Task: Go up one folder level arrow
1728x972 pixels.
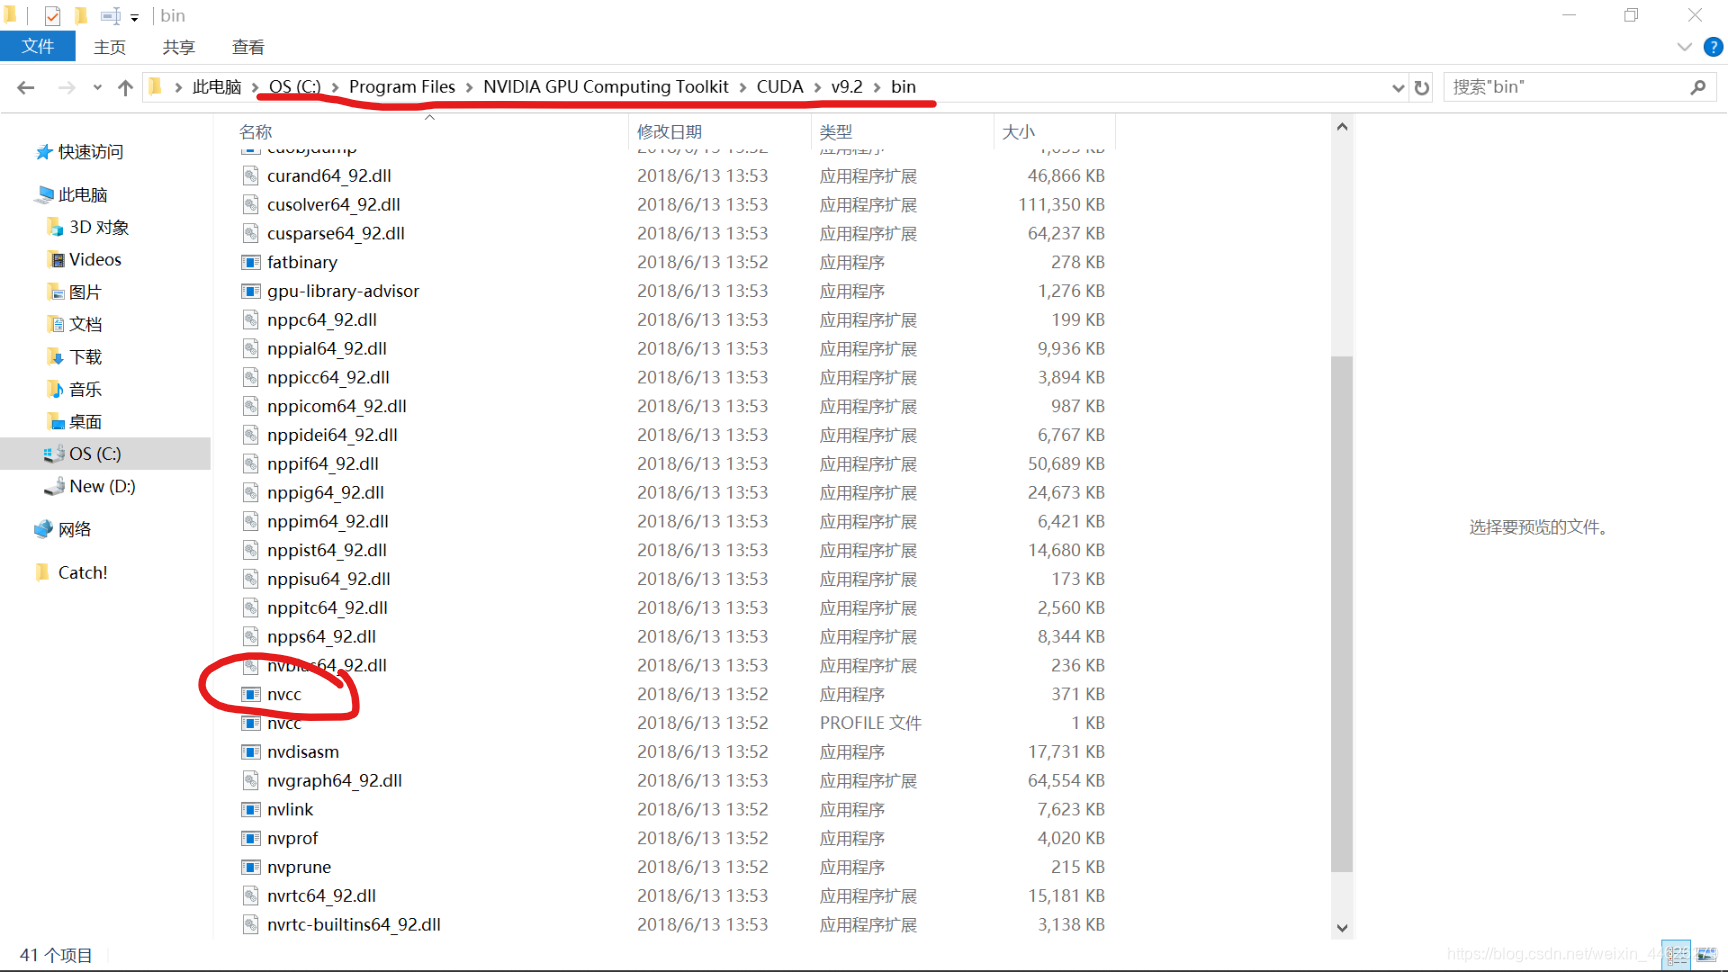Action: tap(125, 88)
